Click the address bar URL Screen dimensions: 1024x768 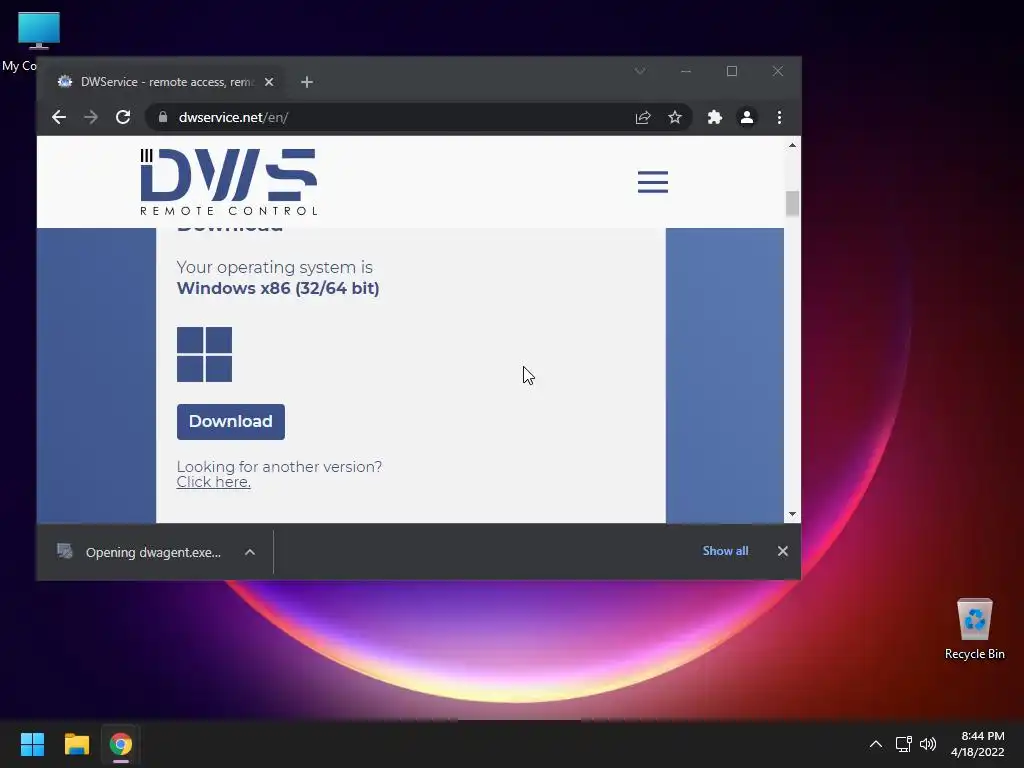(233, 118)
